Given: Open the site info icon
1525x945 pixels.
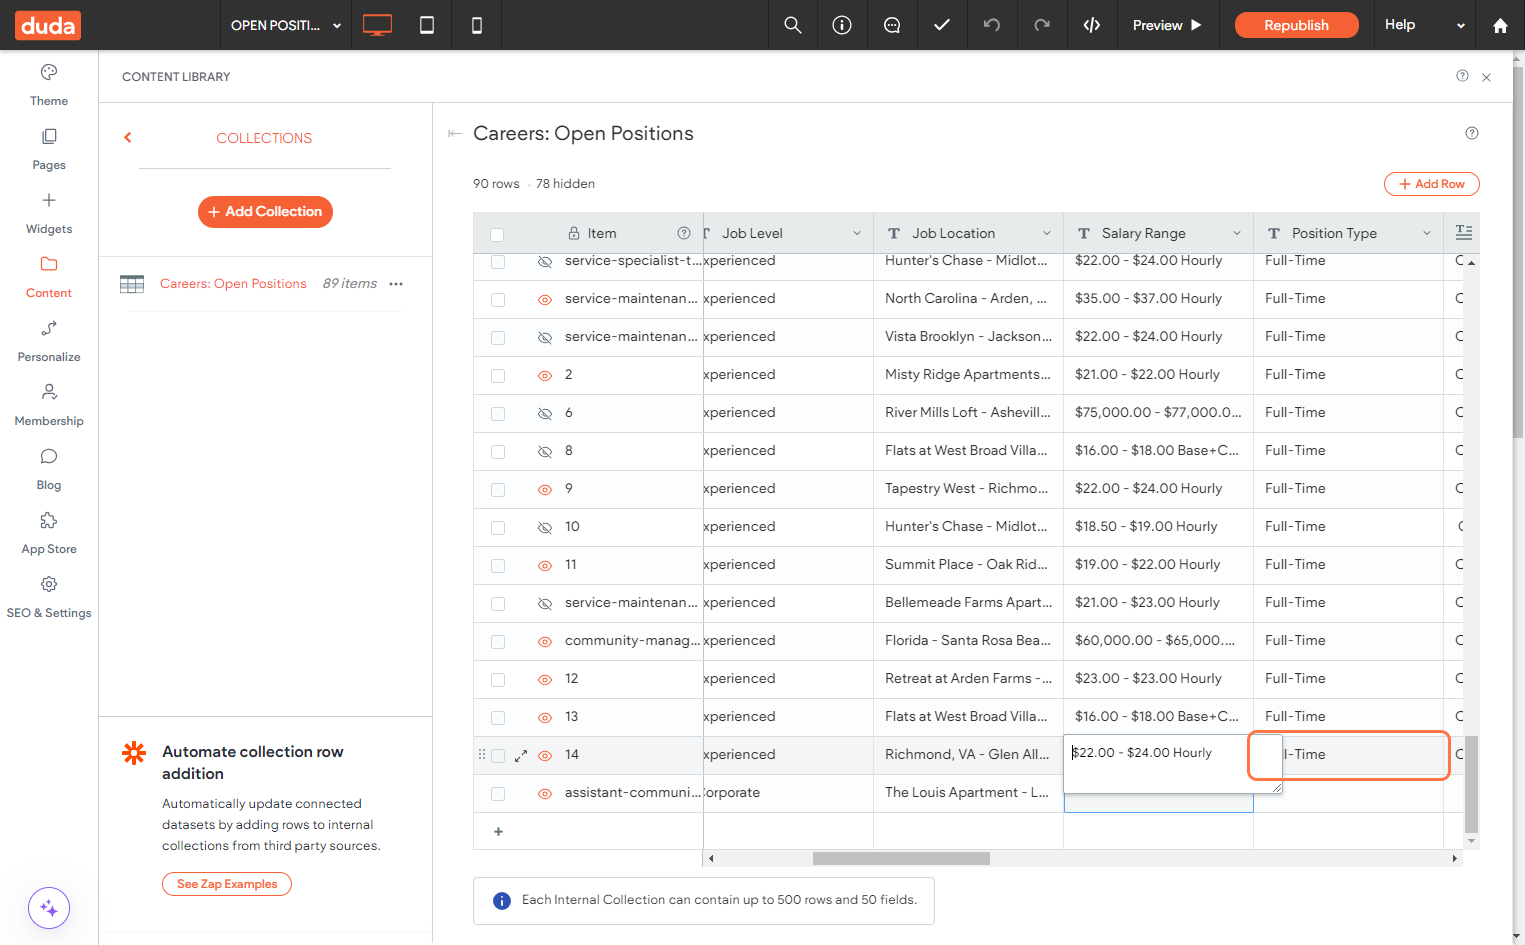Looking at the screenshot, I should click(x=842, y=25).
